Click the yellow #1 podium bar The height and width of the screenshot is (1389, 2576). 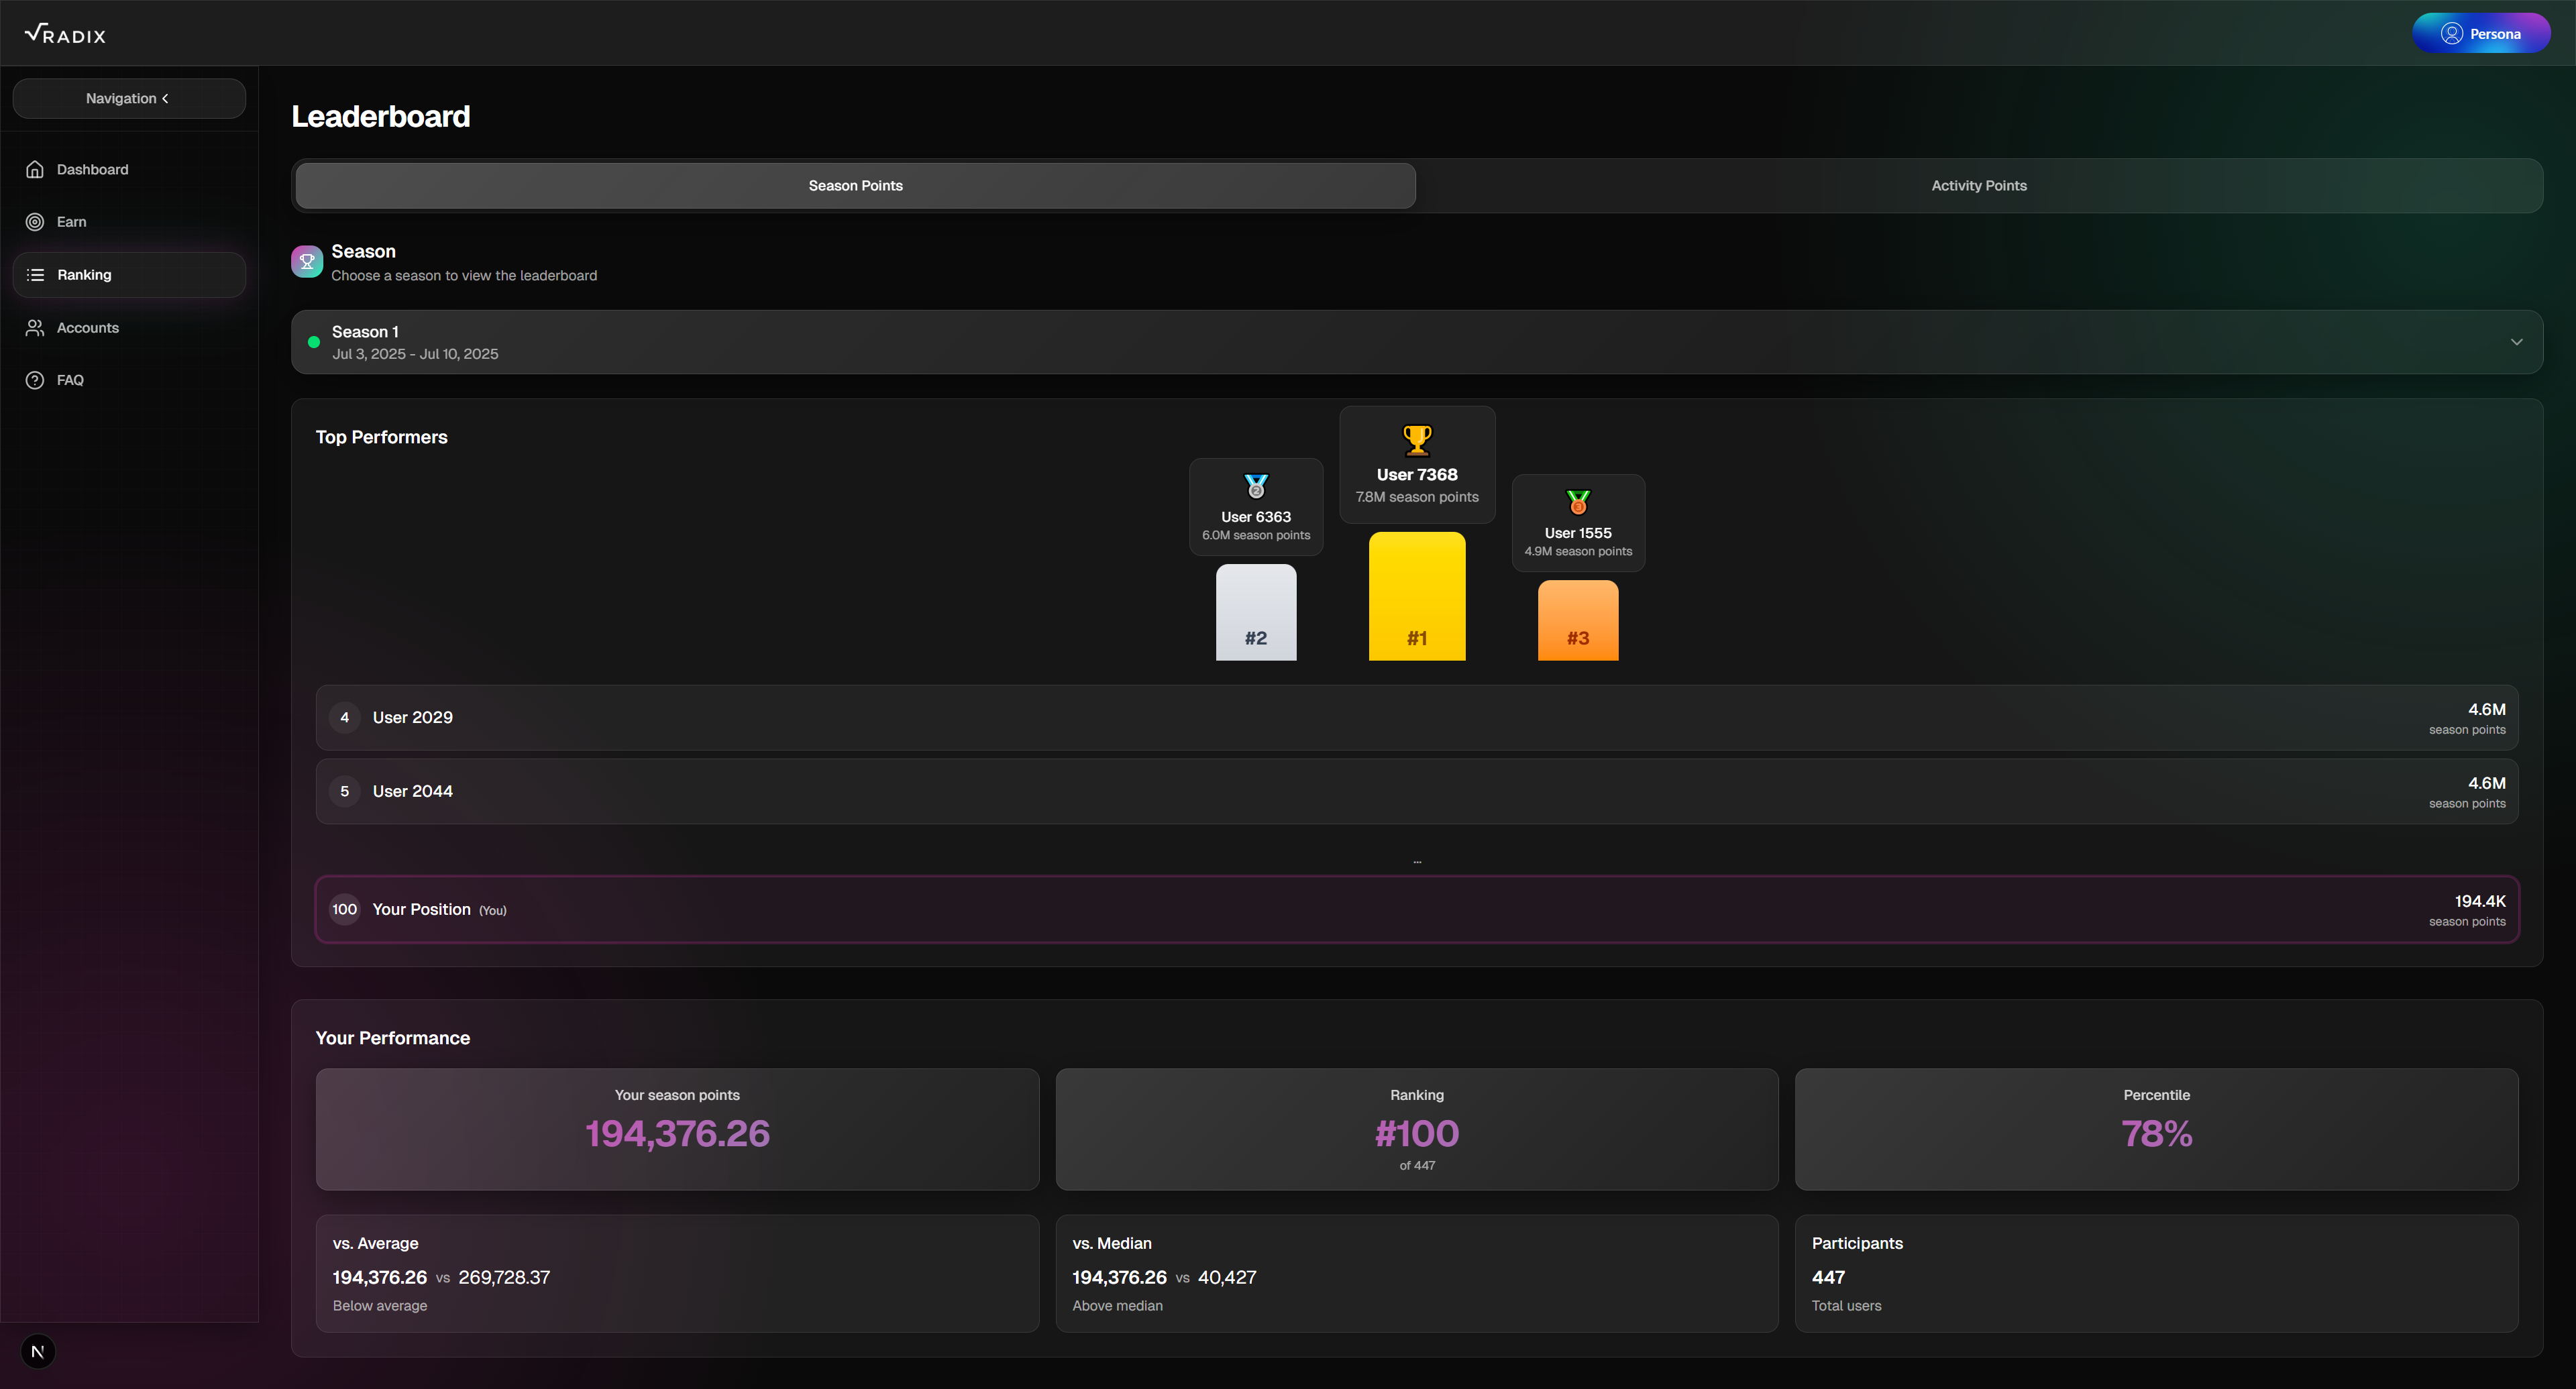(x=1417, y=596)
